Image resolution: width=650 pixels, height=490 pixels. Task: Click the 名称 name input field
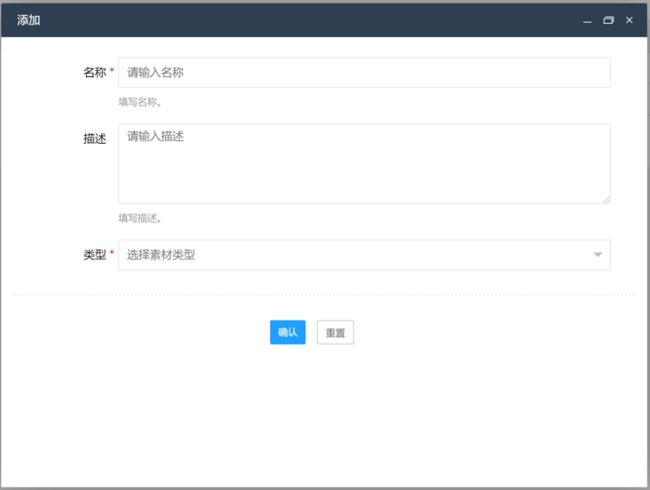[x=364, y=73]
